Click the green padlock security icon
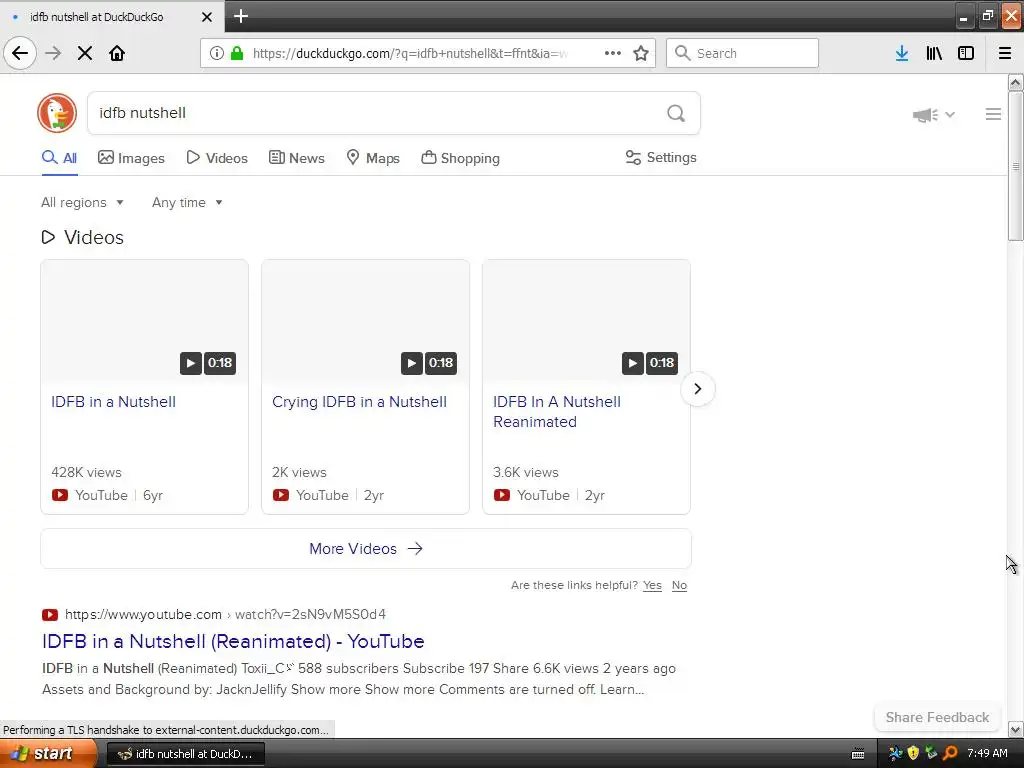This screenshot has height=768, width=1024. coord(237,53)
